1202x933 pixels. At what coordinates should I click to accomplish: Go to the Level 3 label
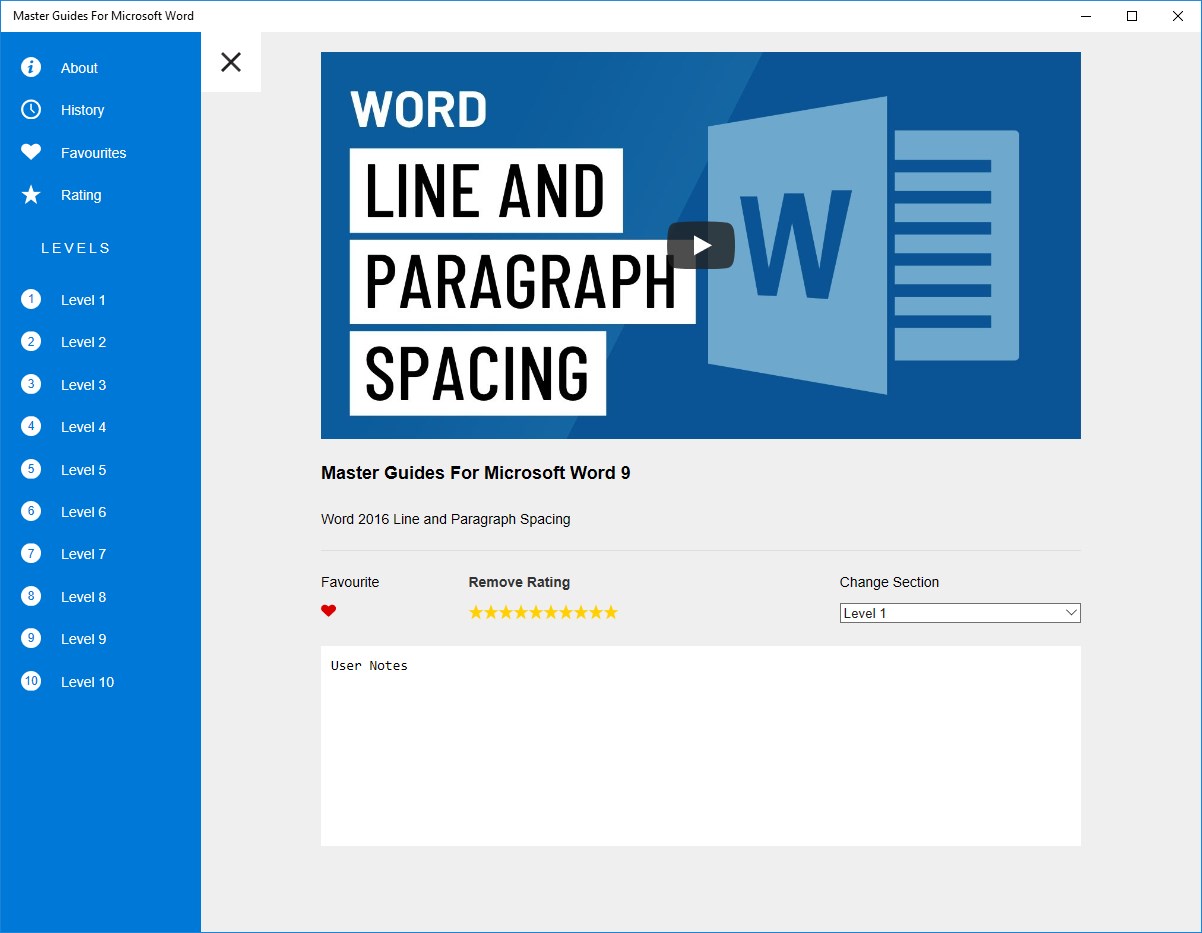pyautogui.click(x=83, y=385)
